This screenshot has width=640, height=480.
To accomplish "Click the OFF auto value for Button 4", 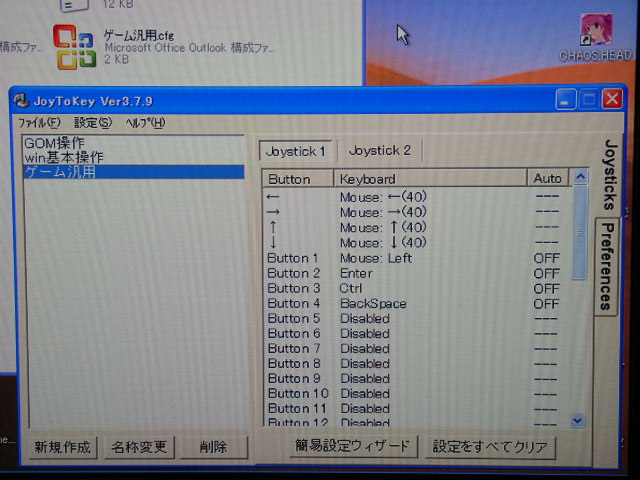I will [x=547, y=304].
